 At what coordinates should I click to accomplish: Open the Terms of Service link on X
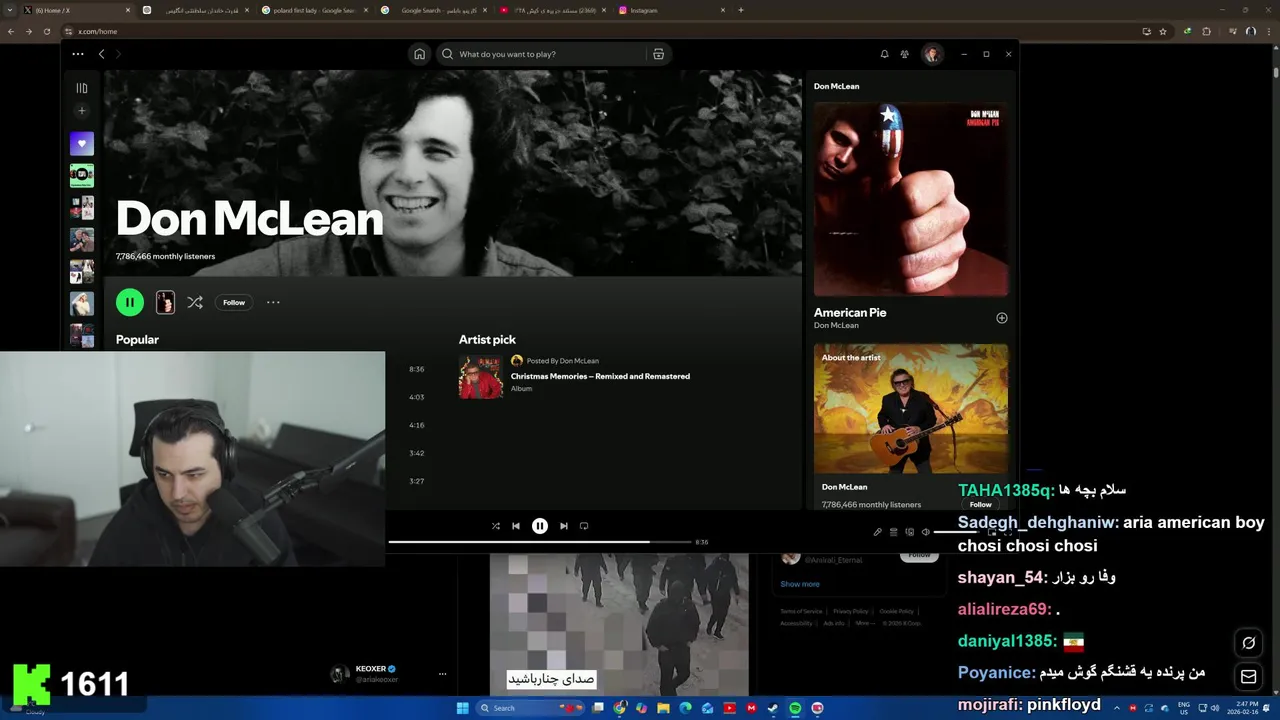click(801, 611)
